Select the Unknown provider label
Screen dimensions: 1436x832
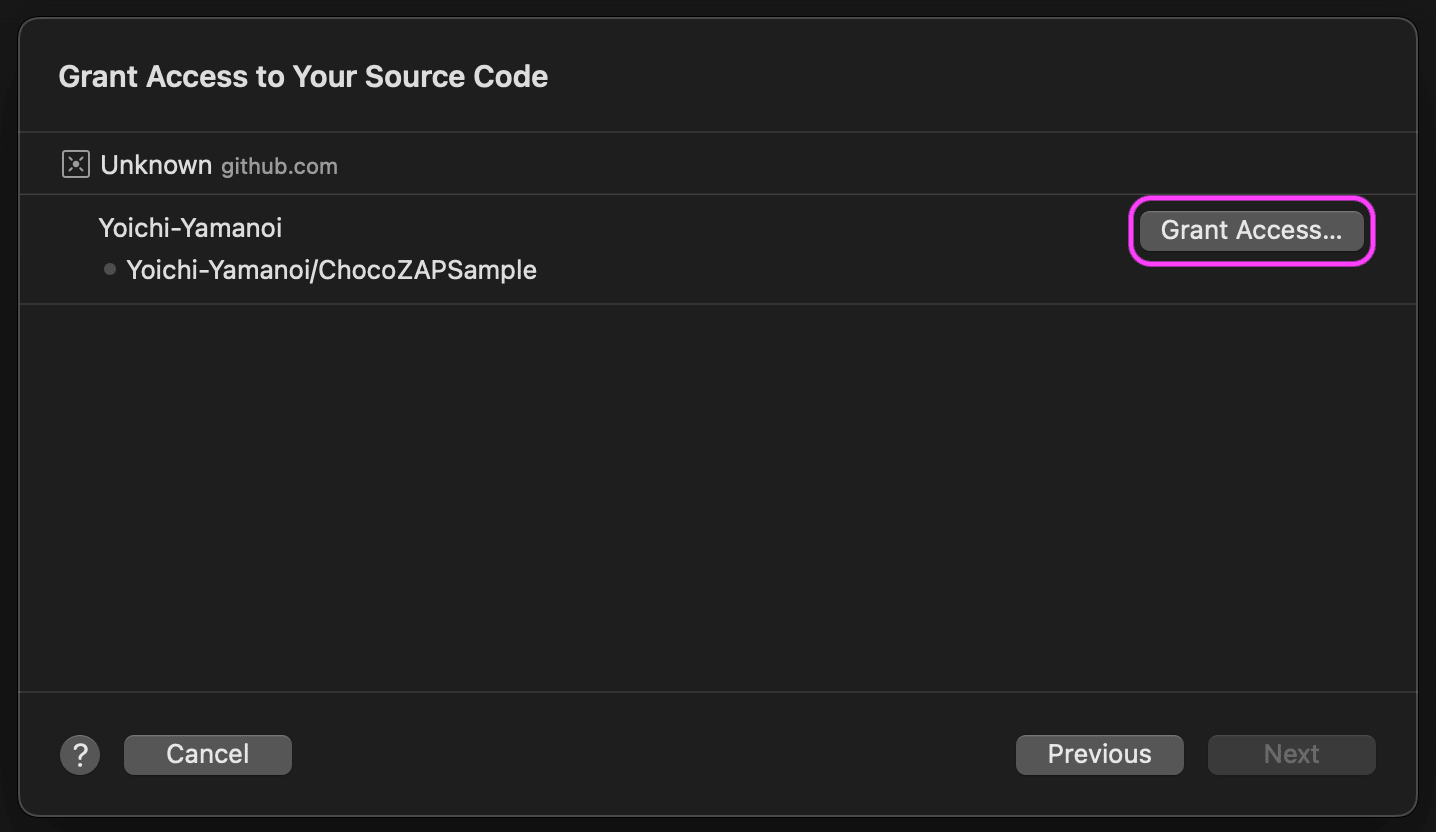click(156, 165)
